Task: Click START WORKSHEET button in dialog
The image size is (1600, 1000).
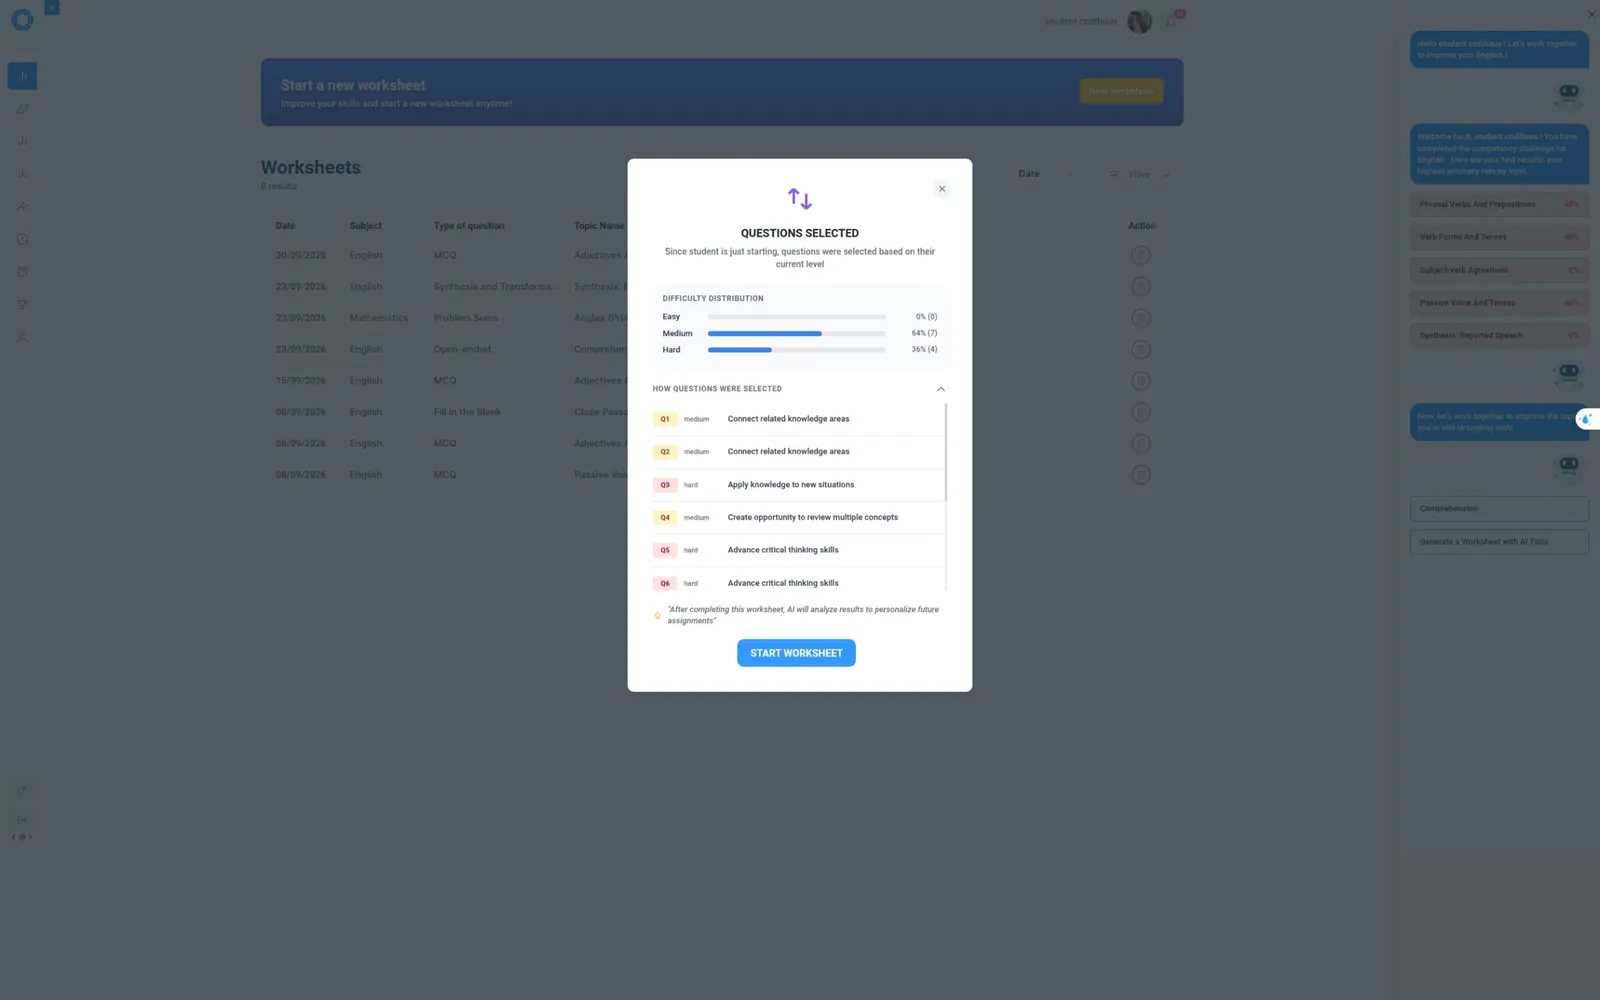Action: pyautogui.click(x=796, y=653)
